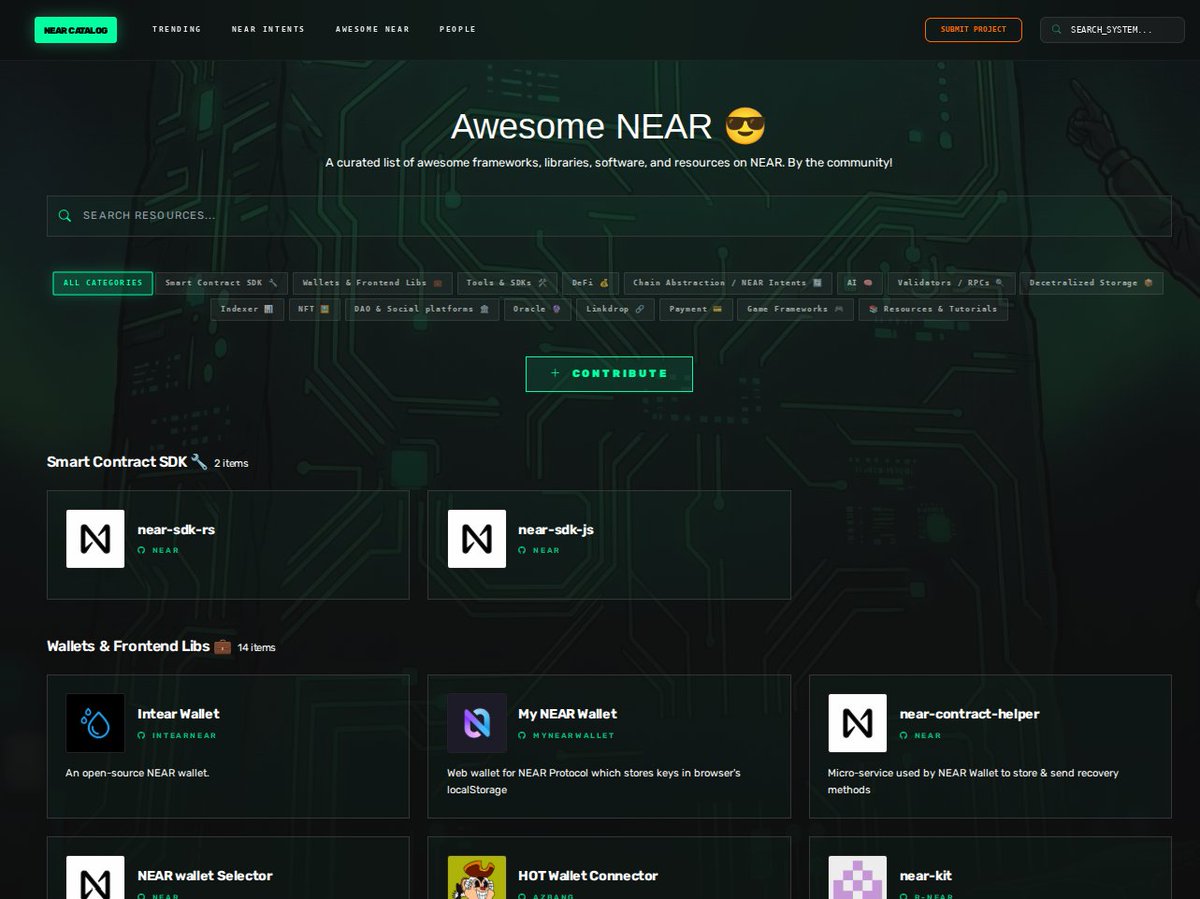Click NEAR author label under near-sdk-js

click(x=547, y=551)
